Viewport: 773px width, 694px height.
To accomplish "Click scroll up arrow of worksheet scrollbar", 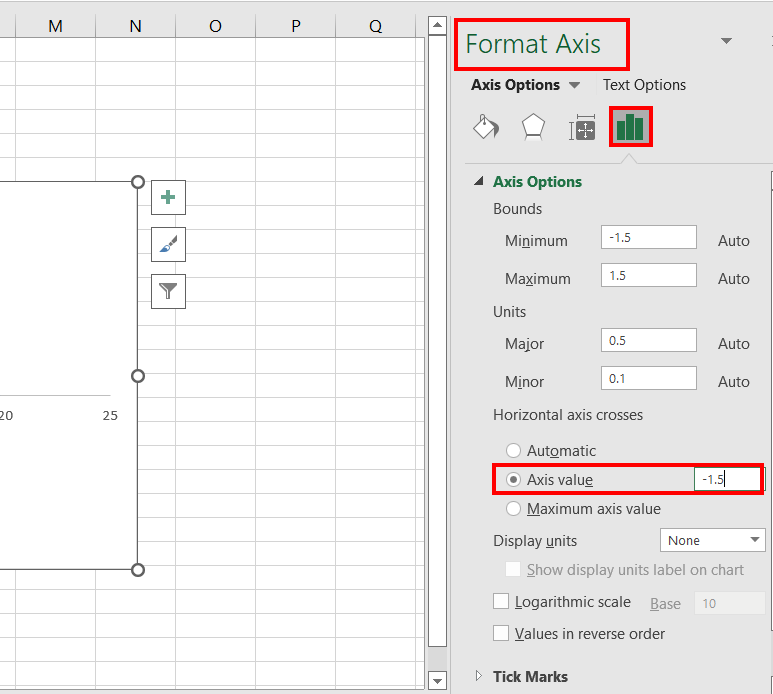I will (x=437, y=25).
